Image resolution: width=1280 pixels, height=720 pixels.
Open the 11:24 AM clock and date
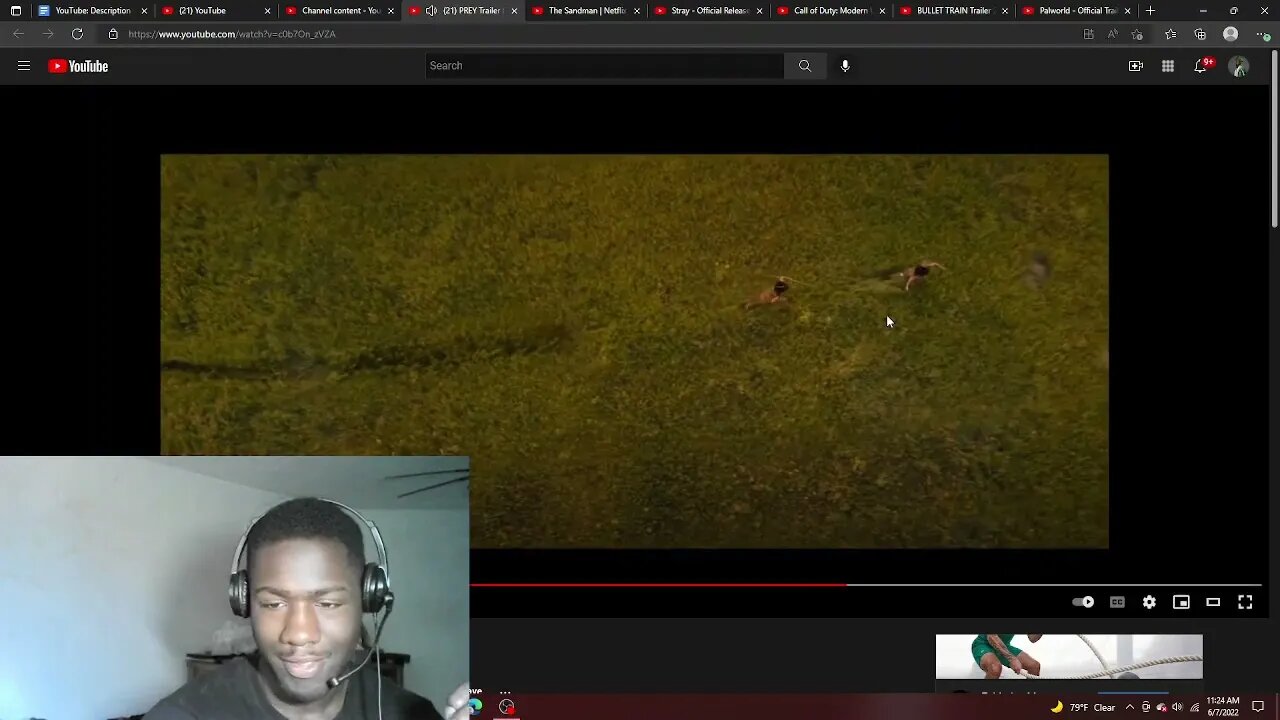tap(1223, 707)
